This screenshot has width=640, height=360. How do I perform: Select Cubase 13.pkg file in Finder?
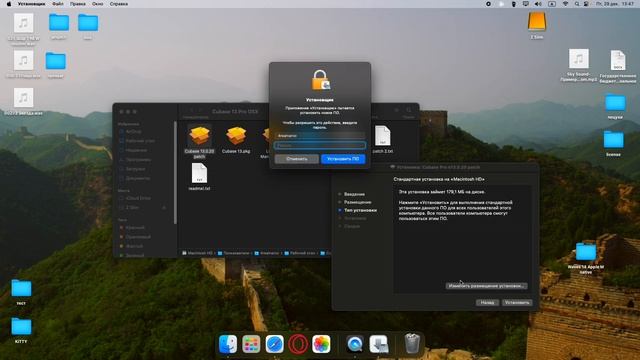pyautogui.click(x=236, y=140)
